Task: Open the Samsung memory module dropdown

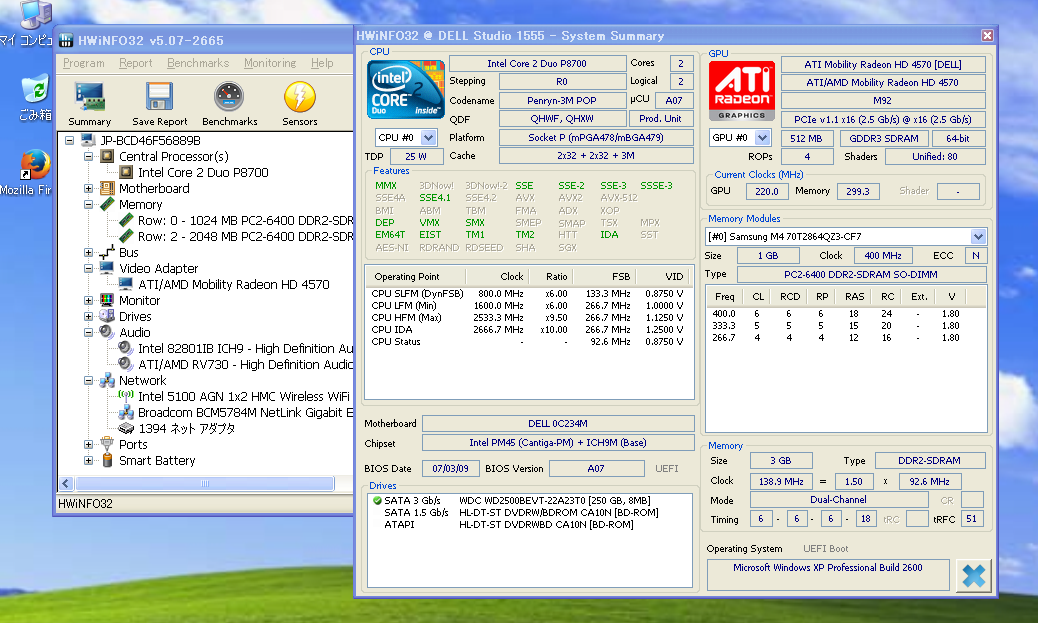Action: [978, 236]
